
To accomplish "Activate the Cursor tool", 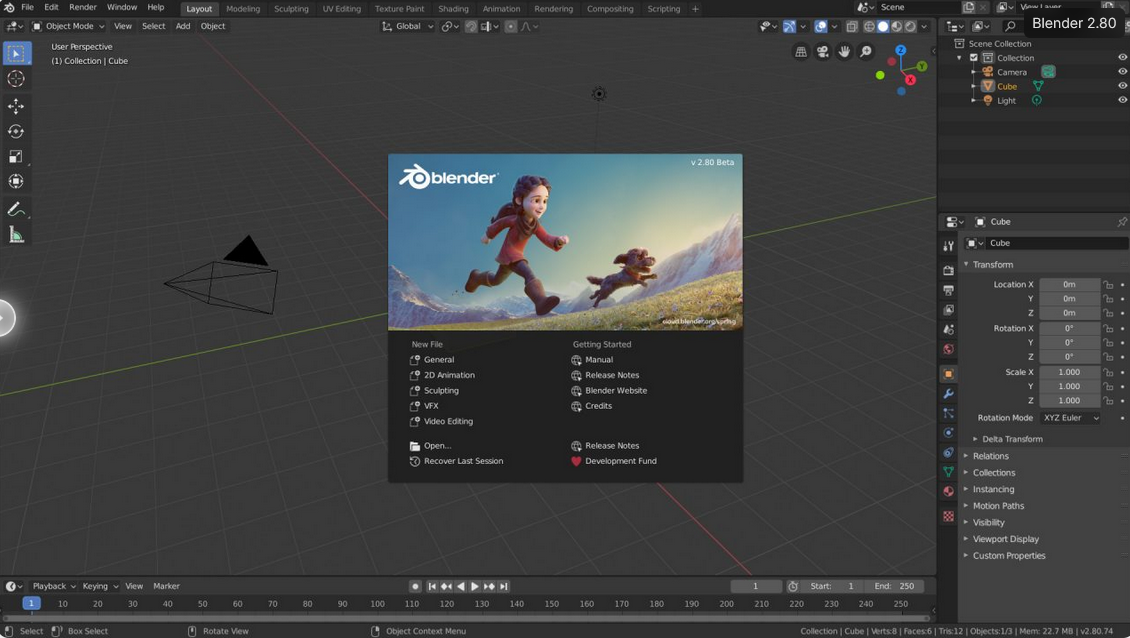I will coord(16,79).
